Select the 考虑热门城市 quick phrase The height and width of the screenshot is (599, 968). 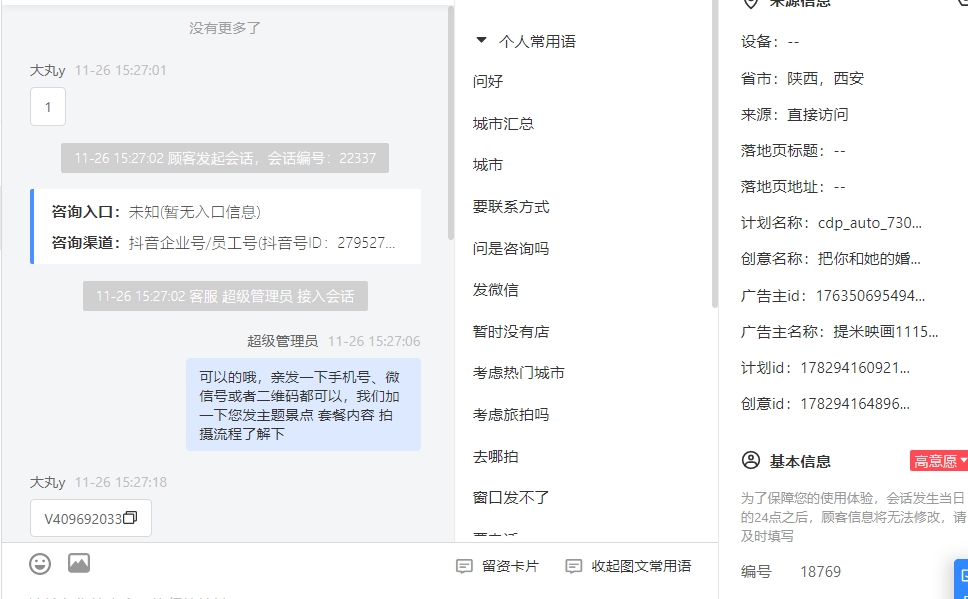pyautogui.click(x=519, y=373)
